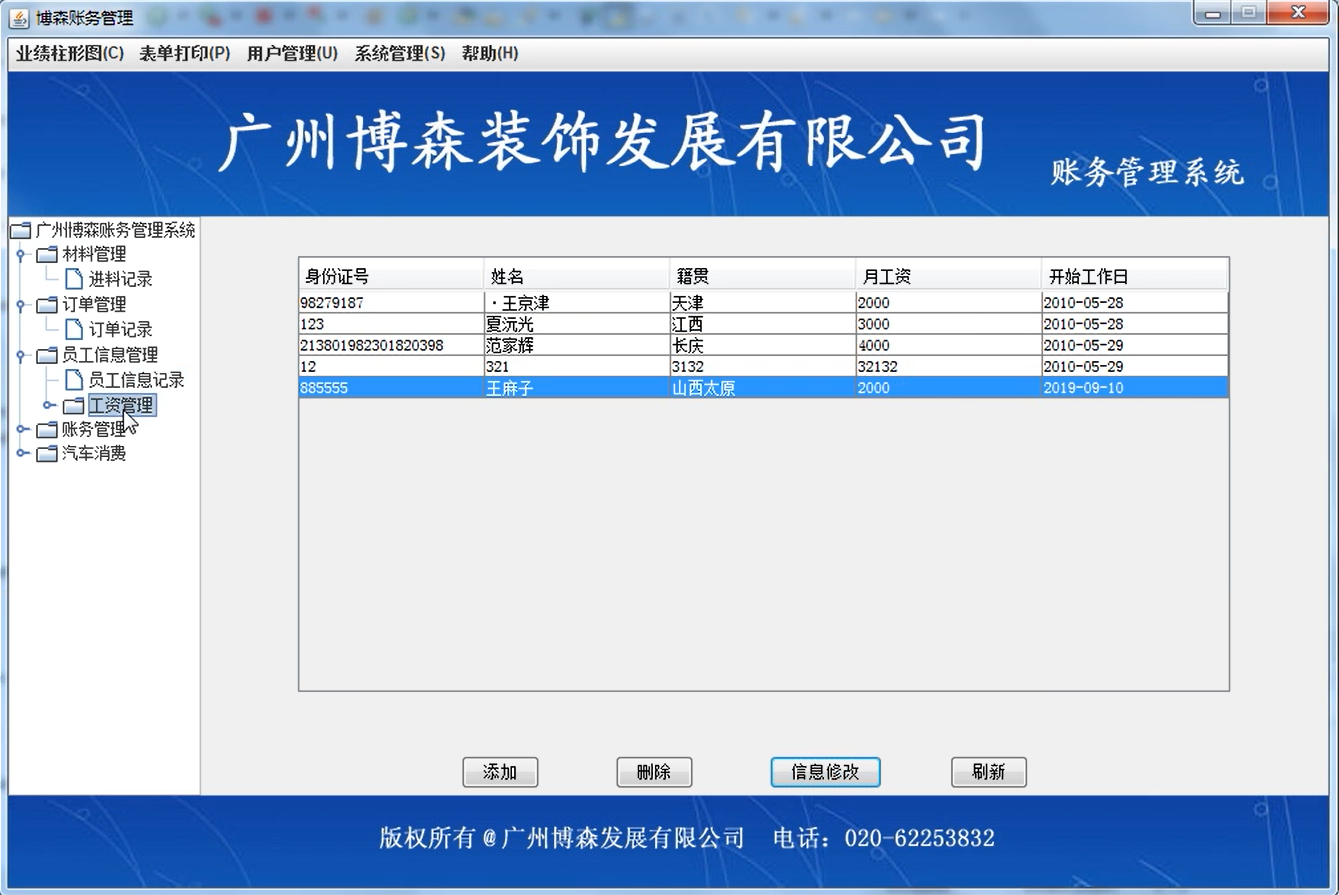Image resolution: width=1339 pixels, height=895 pixels.
Task: Select the 账务管理 tree item label
Action: (x=94, y=429)
